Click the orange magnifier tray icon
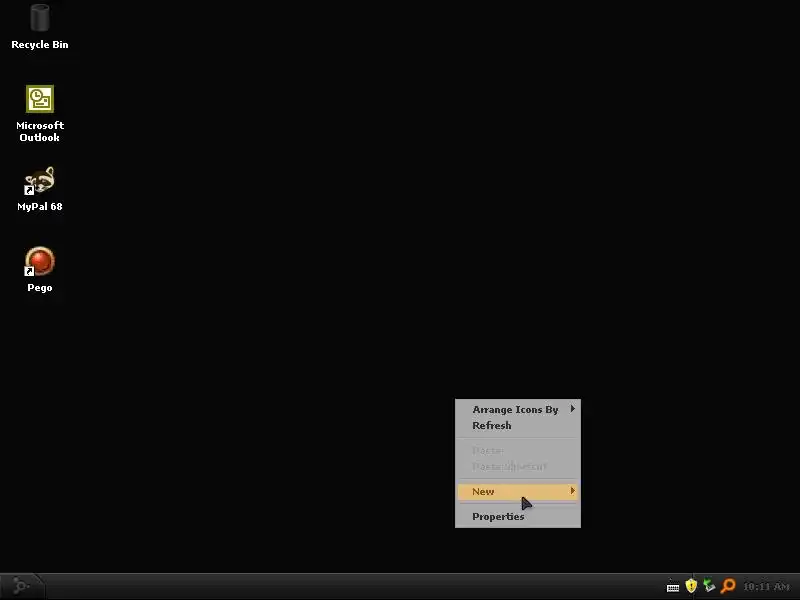 728,586
